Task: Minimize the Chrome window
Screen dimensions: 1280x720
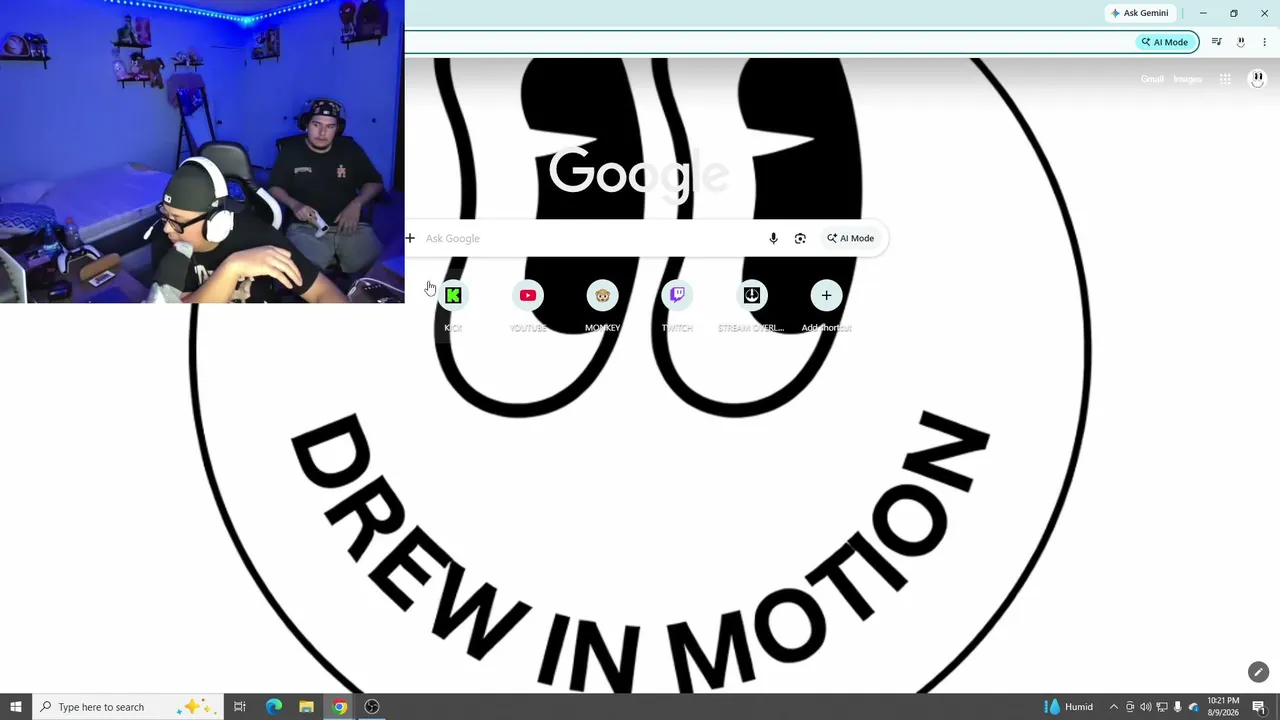Action: [x=1203, y=13]
